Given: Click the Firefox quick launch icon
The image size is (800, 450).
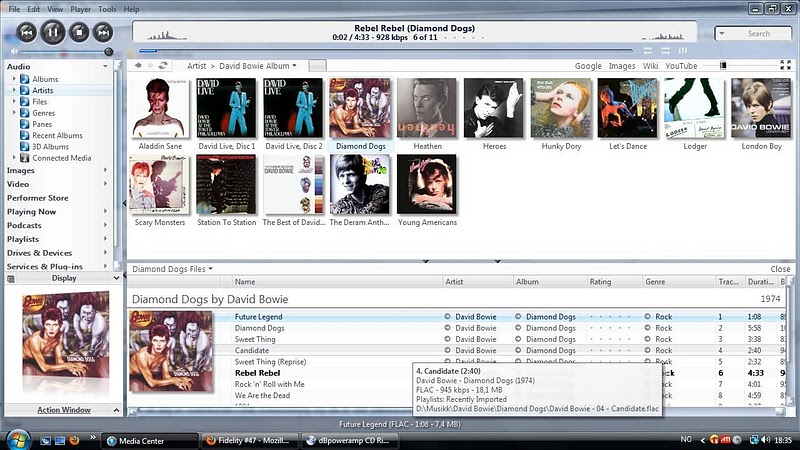Looking at the screenshot, I should pyautogui.click(x=74, y=440).
